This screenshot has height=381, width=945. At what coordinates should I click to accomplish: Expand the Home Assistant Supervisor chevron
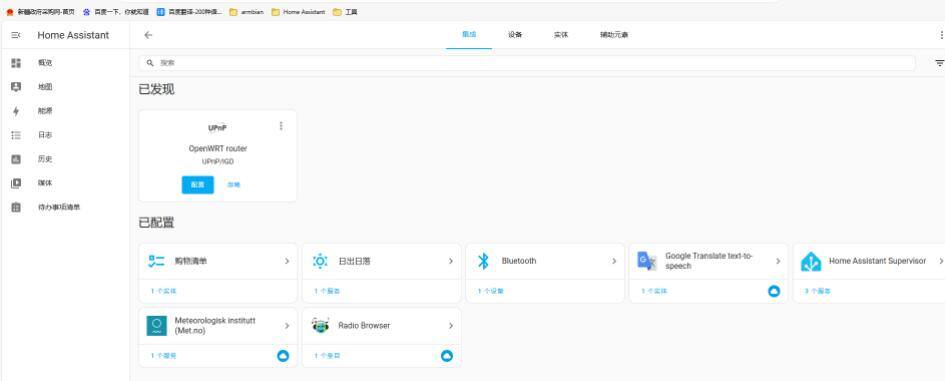[x=941, y=261]
